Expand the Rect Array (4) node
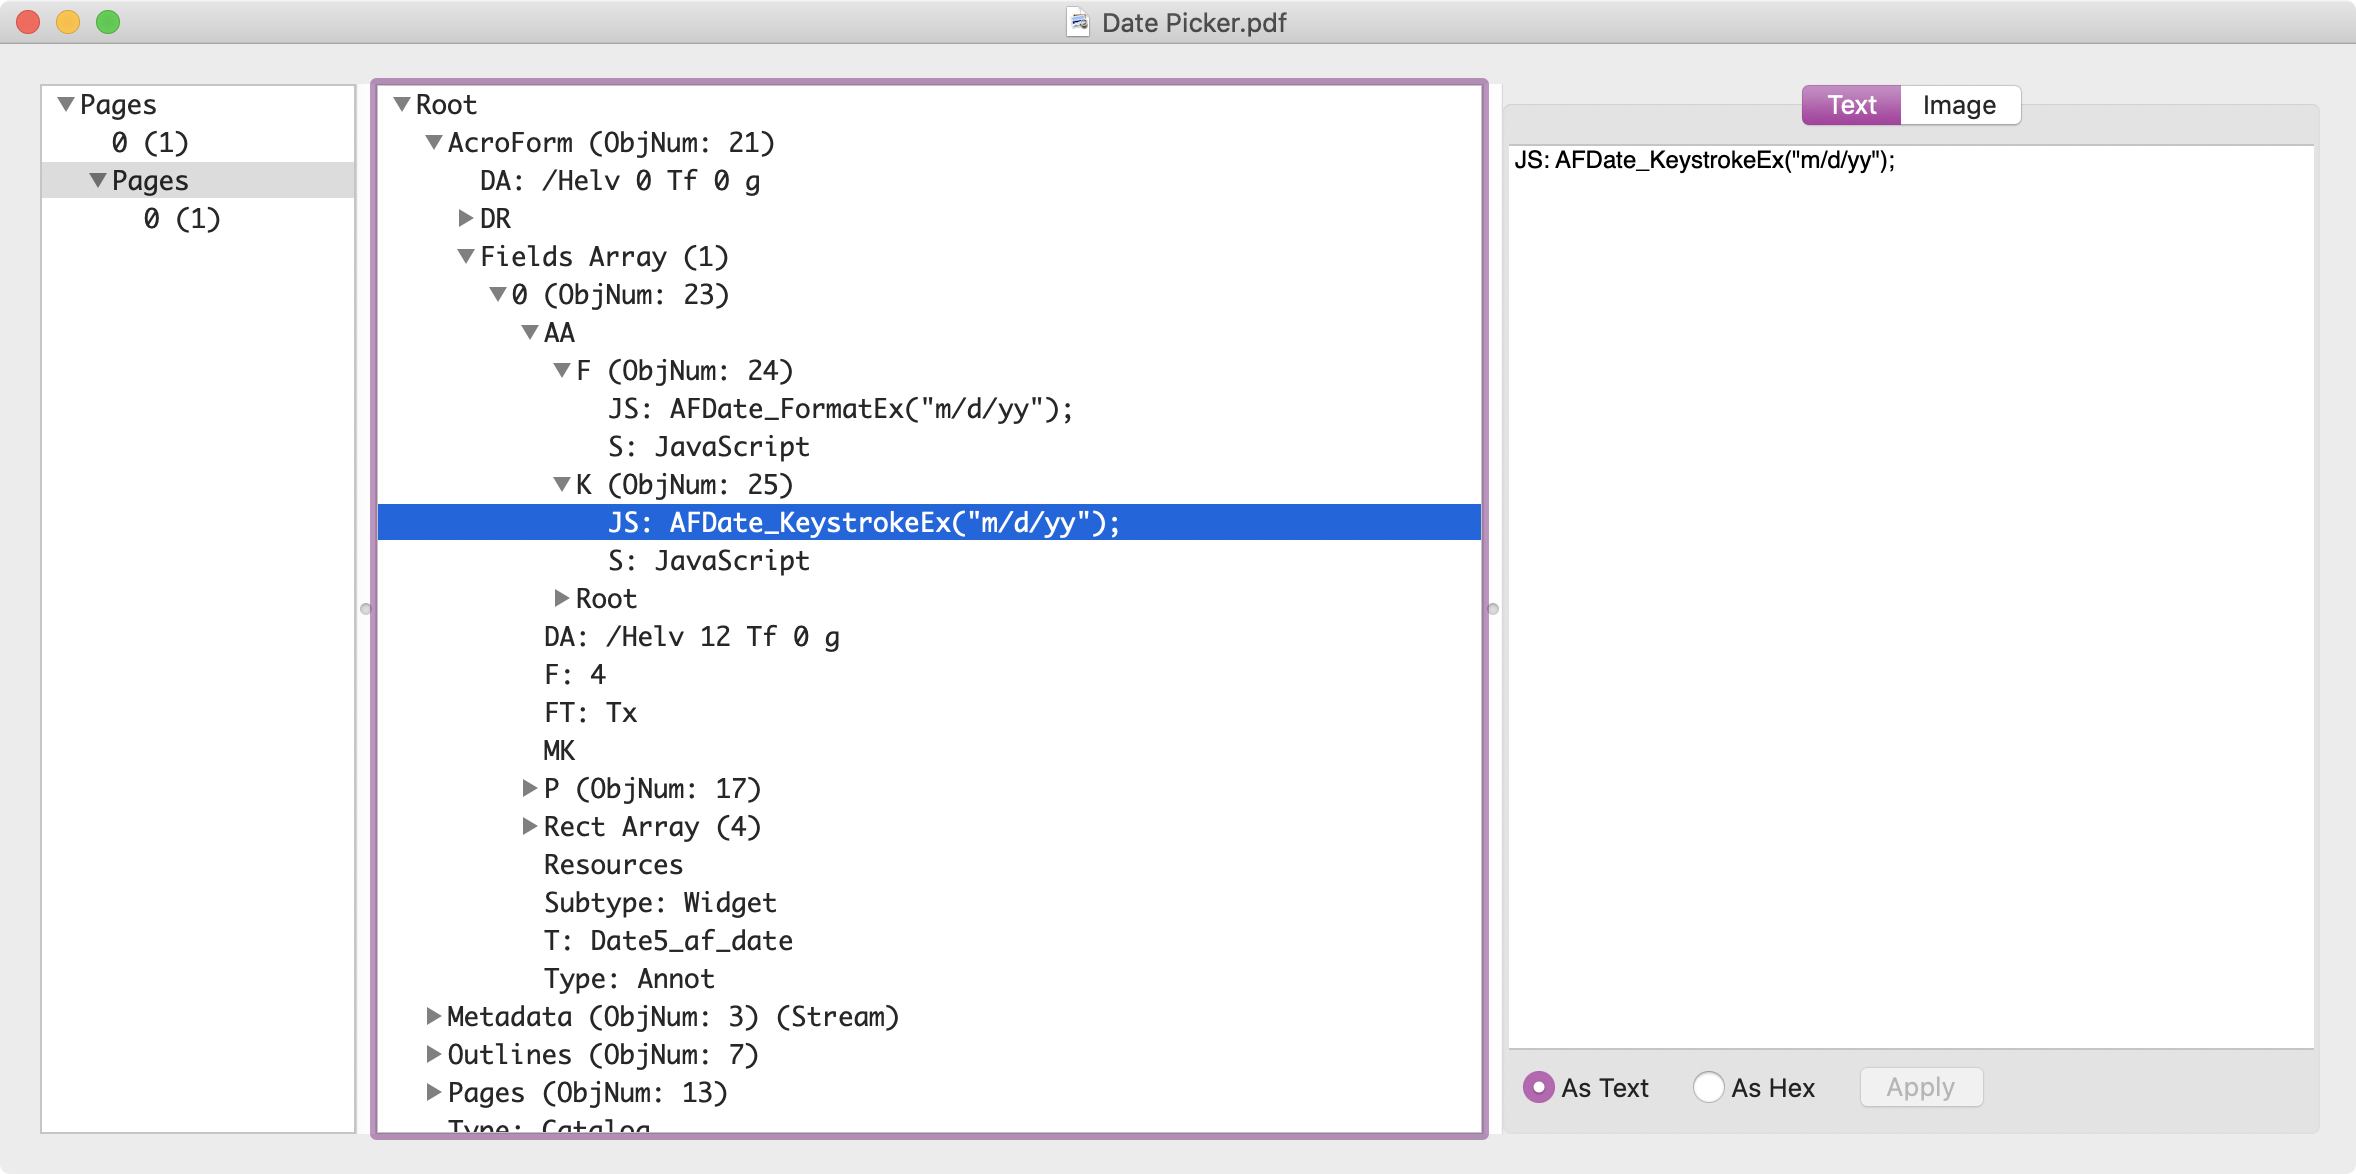Screen dimensions: 2356x1174 [x=528, y=826]
